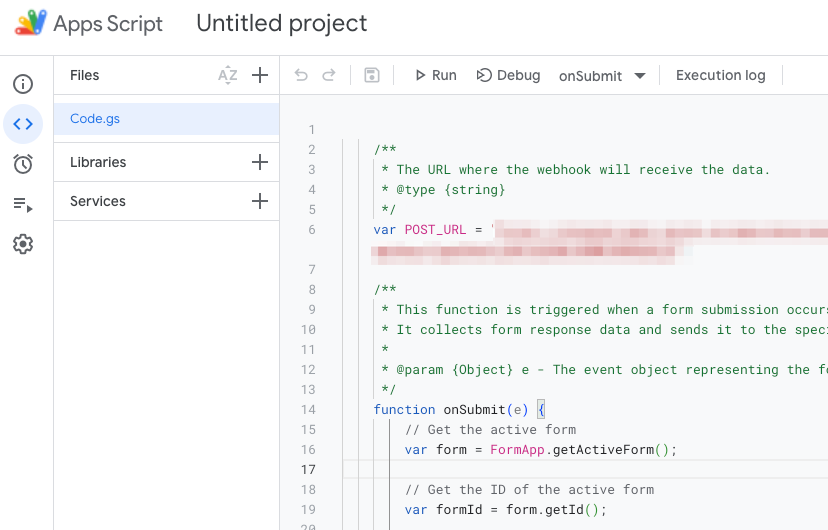
Task: Open the Execution log
Action: pyautogui.click(x=720, y=75)
